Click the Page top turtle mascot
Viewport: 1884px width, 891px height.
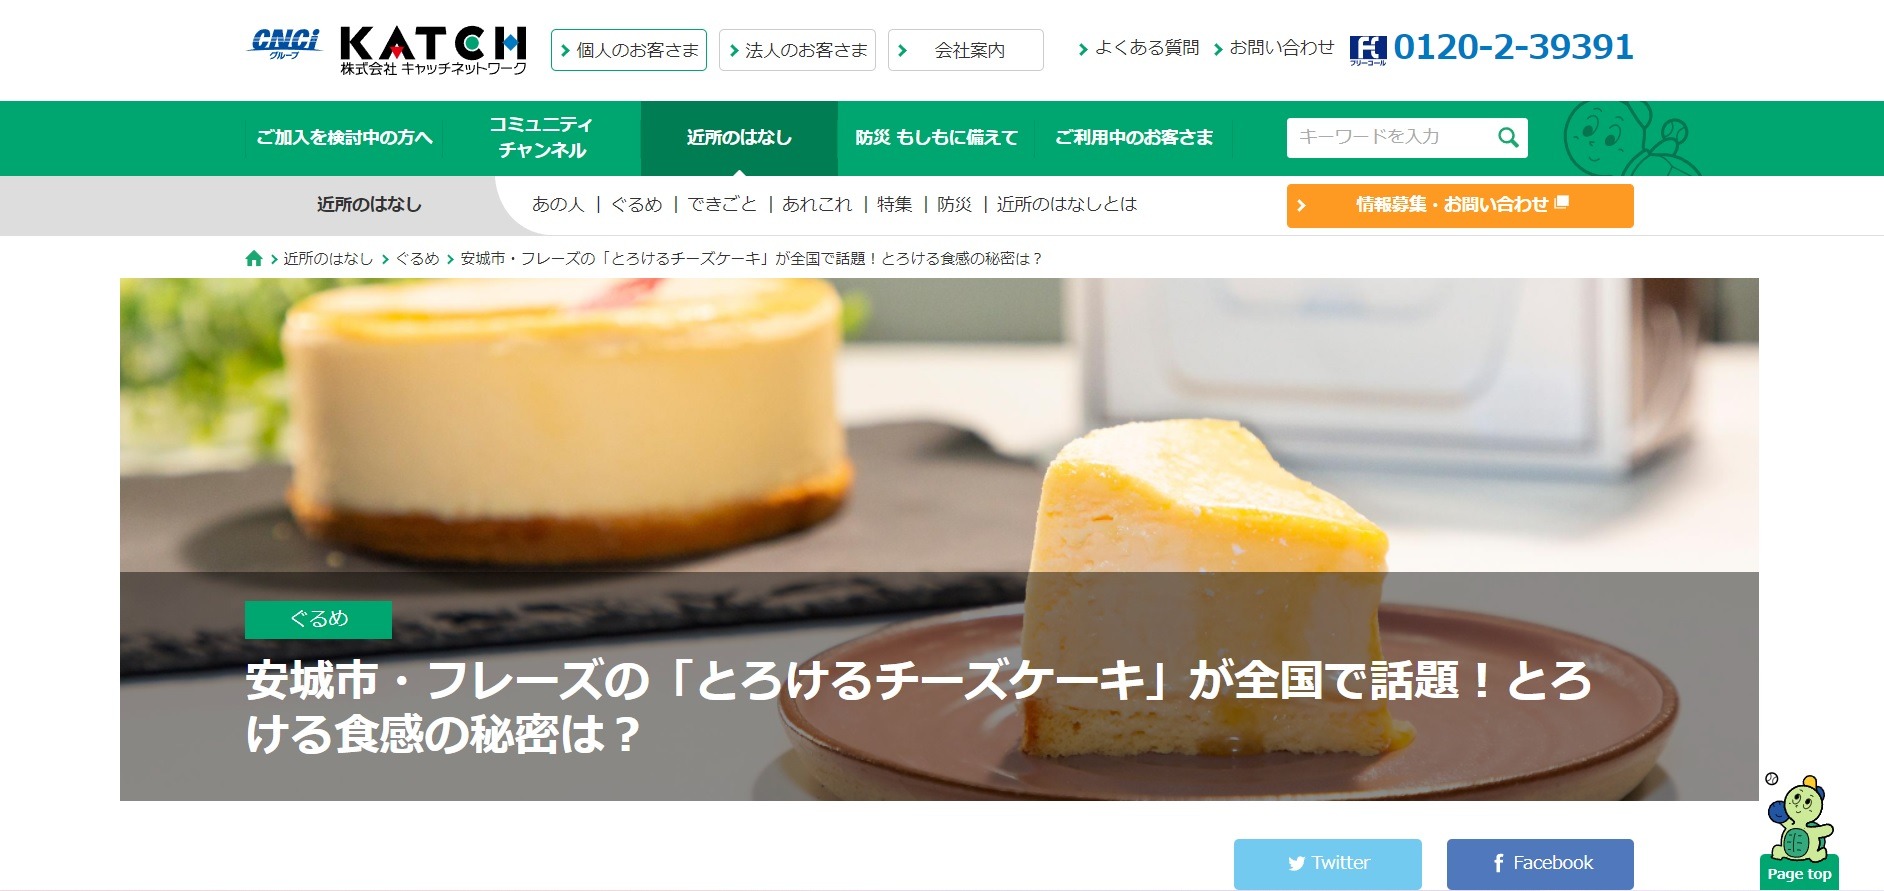(1799, 830)
